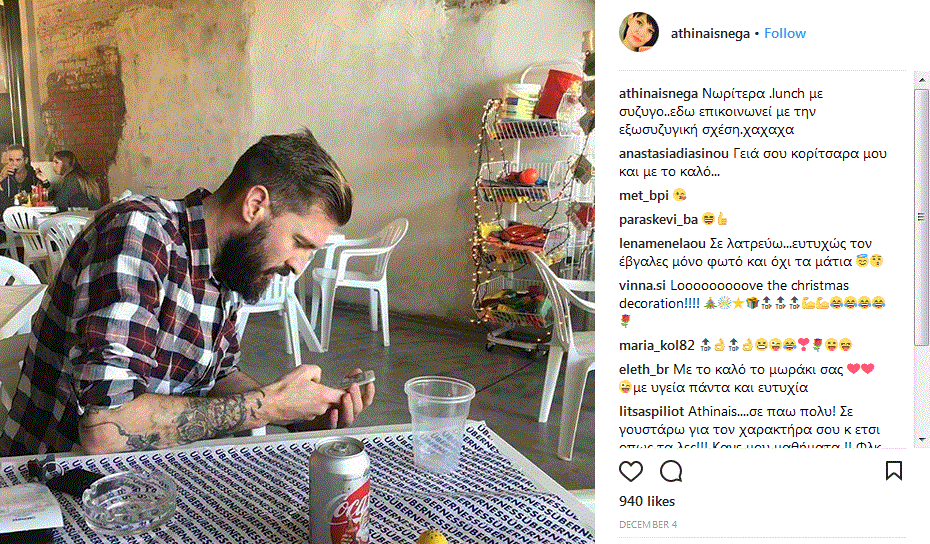This screenshot has height=544, width=930.
Task: Click the comments scrollbar thumb
Action: pos(921,217)
